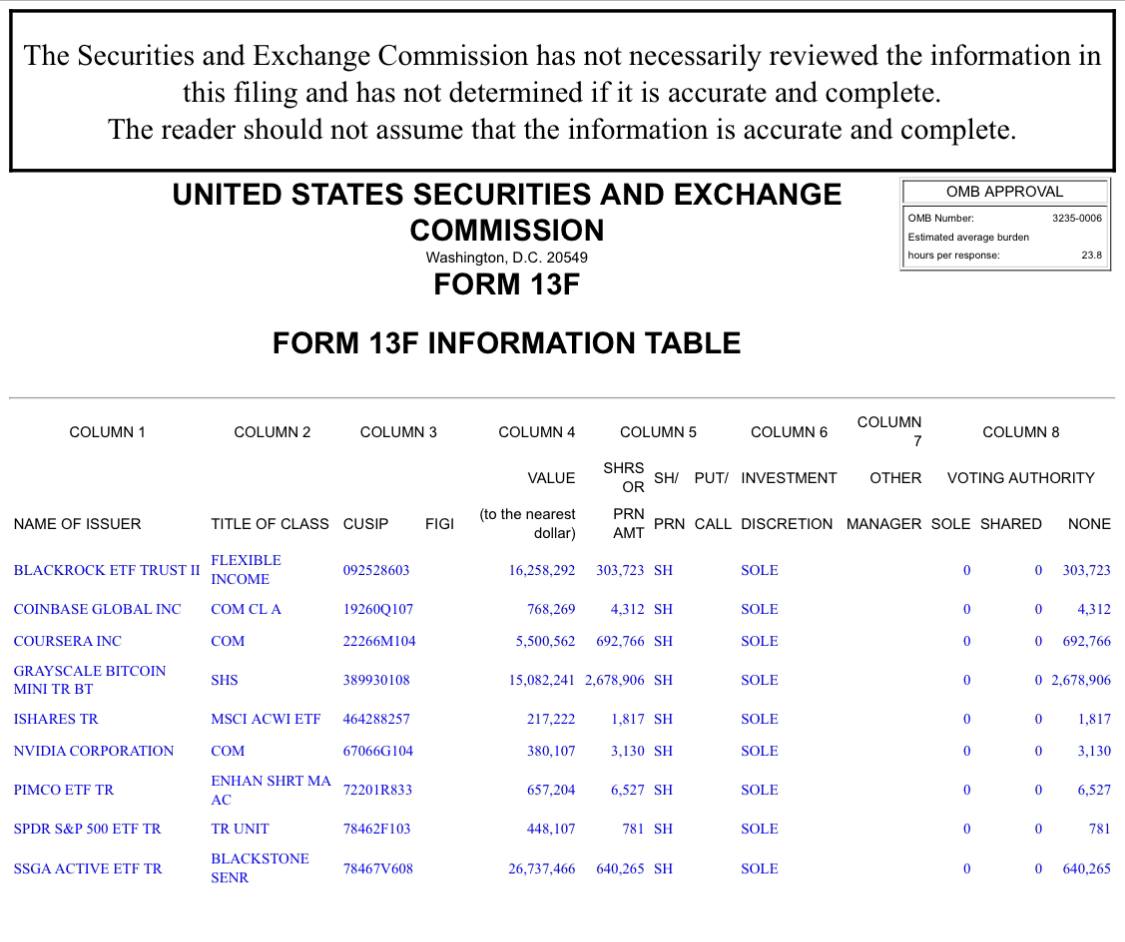This screenshot has height=942, width=1125.
Task: Click SPDR S&P 500 ETF TR issuer
Action: click(x=87, y=829)
